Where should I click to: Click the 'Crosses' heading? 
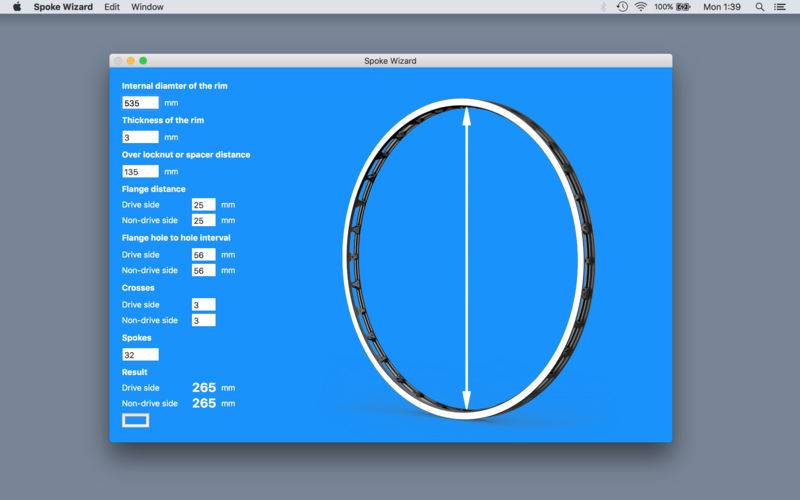click(x=138, y=288)
